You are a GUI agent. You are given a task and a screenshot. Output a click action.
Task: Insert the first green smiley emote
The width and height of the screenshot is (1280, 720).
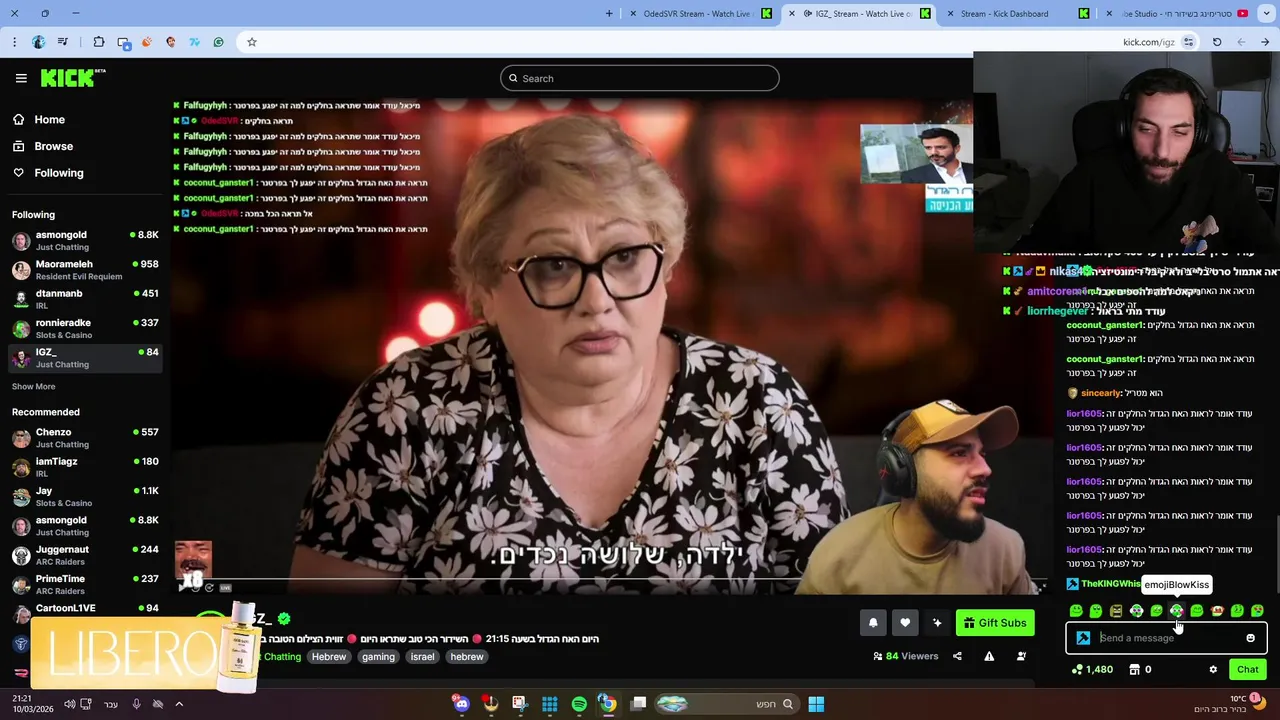click(x=1076, y=611)
